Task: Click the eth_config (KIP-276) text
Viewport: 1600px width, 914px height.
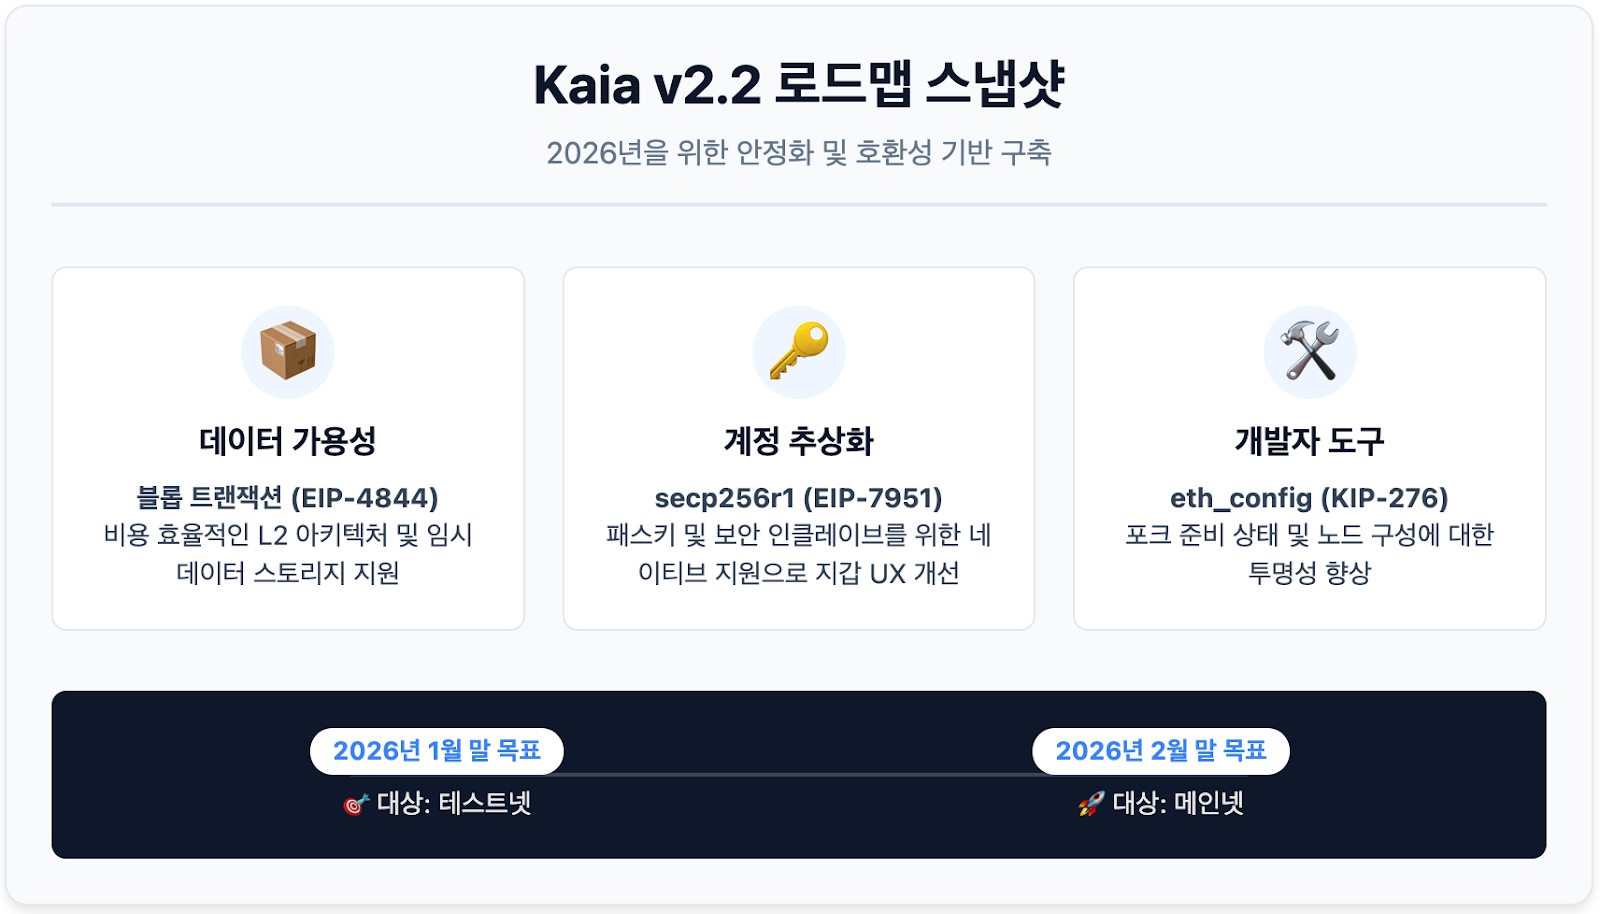Action: (x=1310, y=498)
